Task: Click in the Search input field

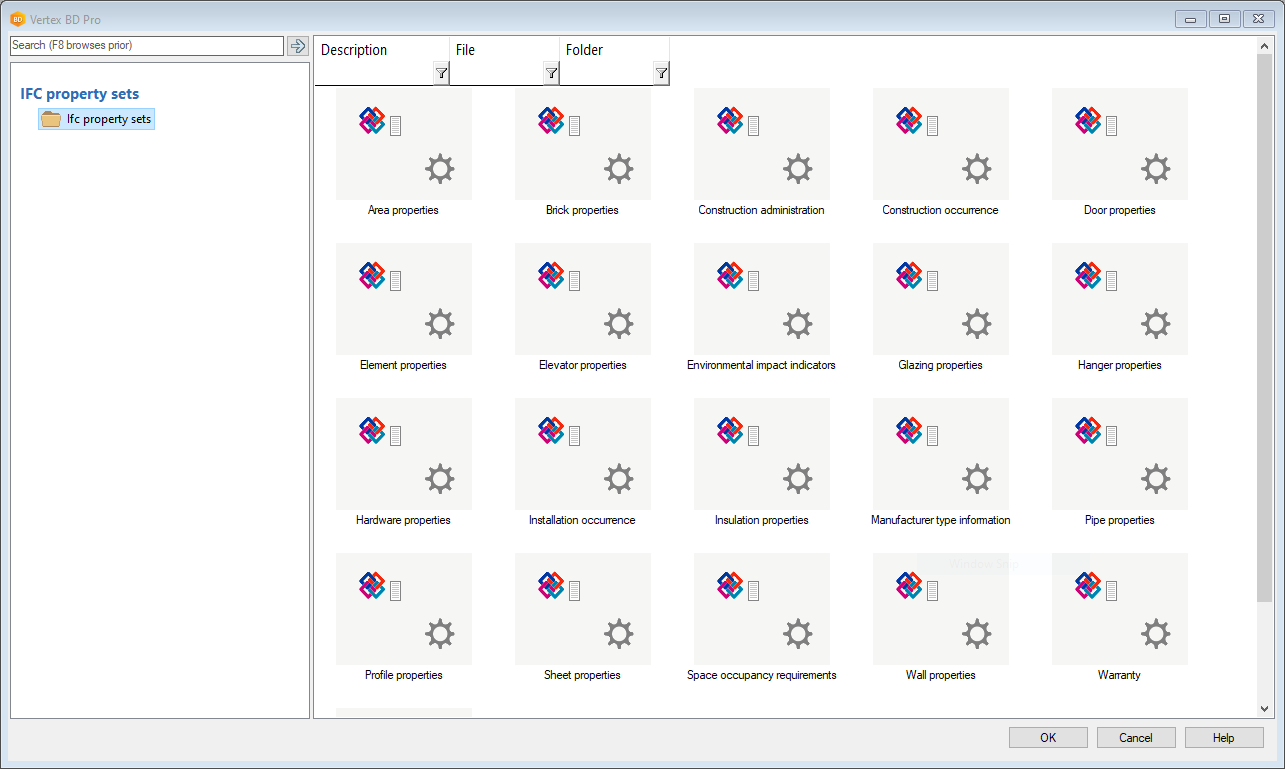Action: click(x=146, y=46)
